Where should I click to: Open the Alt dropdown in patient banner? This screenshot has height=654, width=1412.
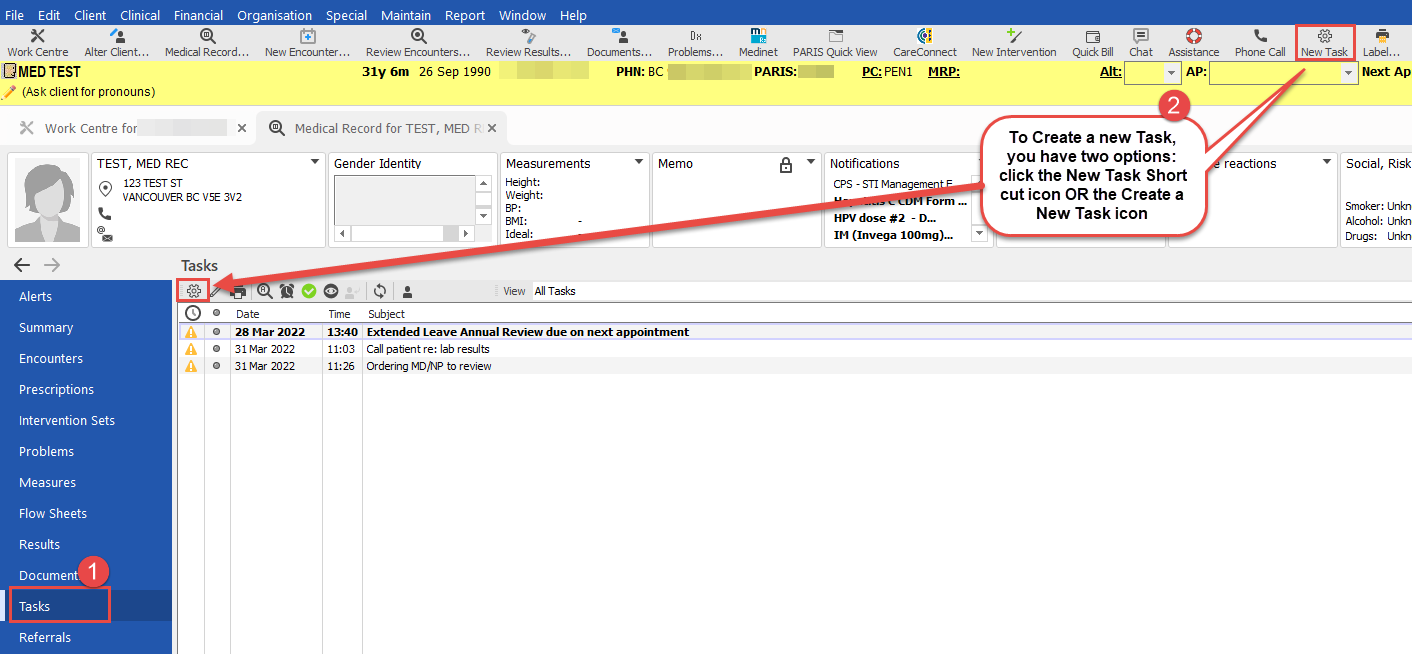point(1172,73)
